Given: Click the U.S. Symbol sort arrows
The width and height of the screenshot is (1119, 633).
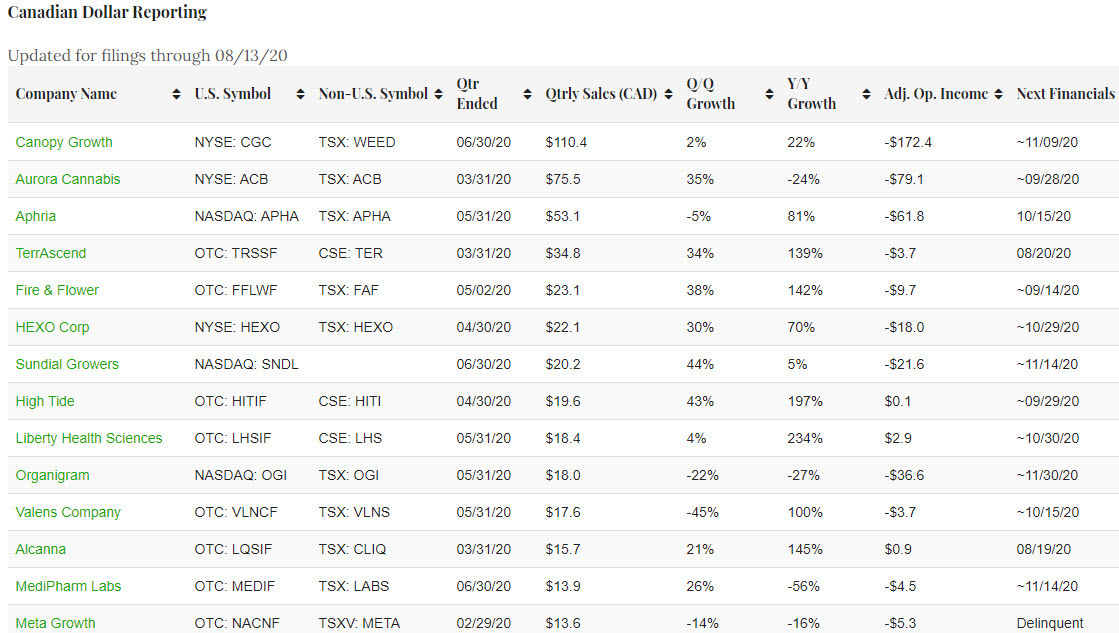Looking at the screenshot, I should [299, 94].
